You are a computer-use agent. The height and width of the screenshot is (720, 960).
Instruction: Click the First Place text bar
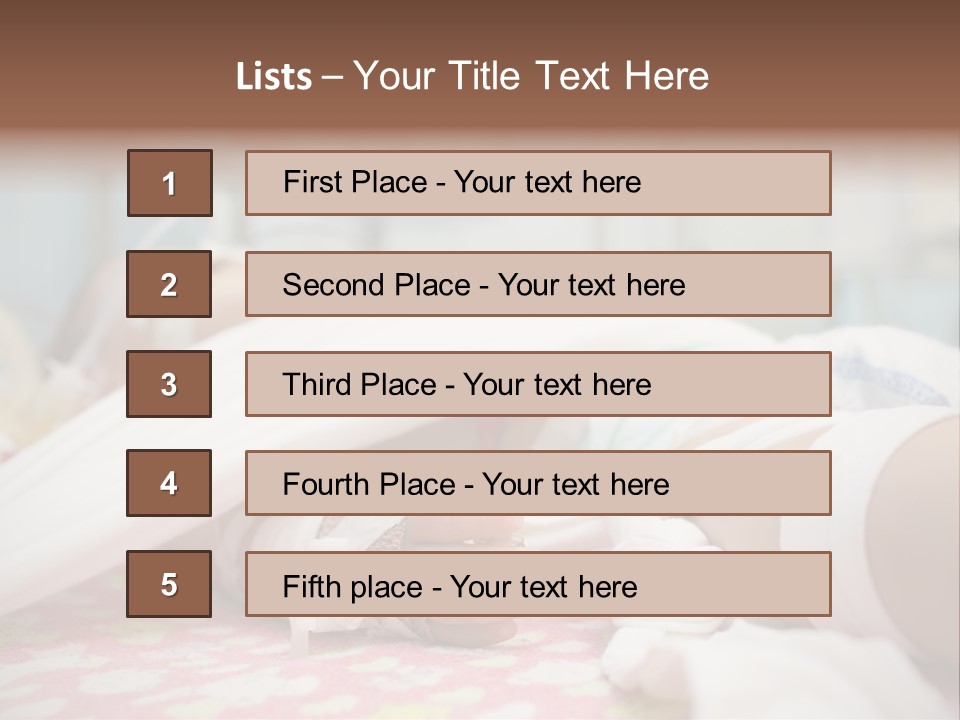point(538,183)
